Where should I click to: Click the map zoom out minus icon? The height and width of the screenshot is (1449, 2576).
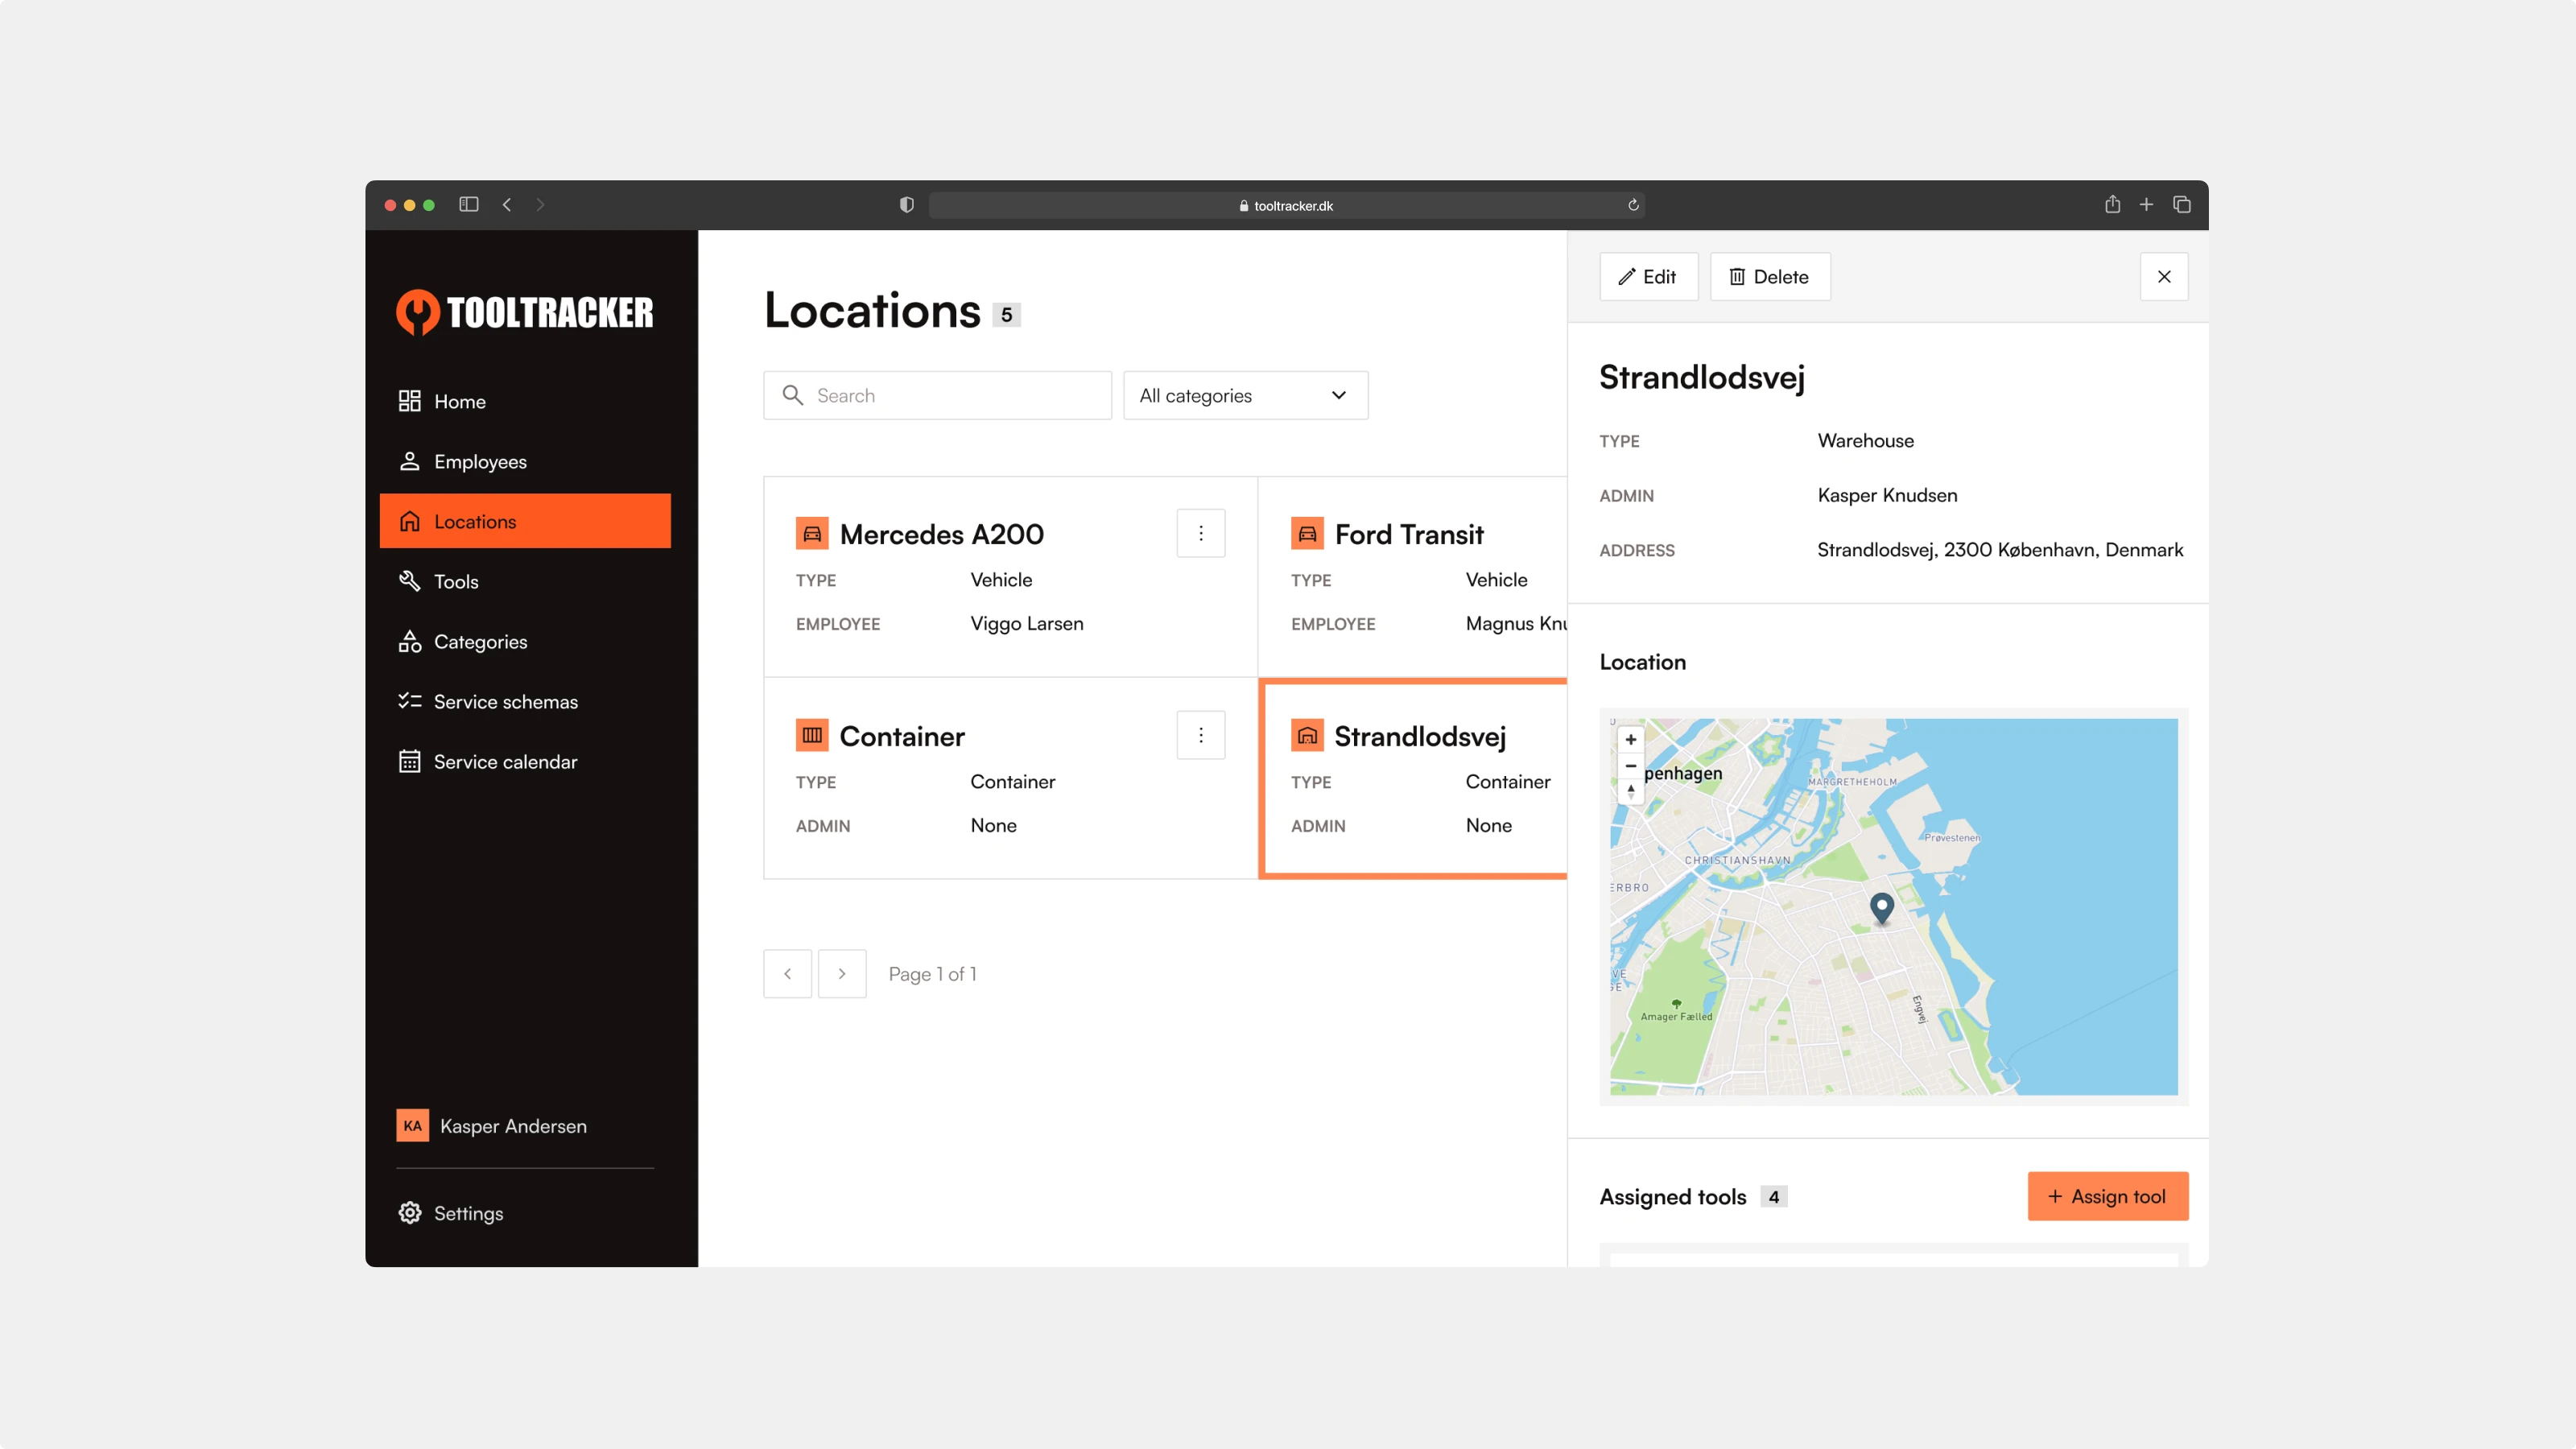(x=1630, y=766)
